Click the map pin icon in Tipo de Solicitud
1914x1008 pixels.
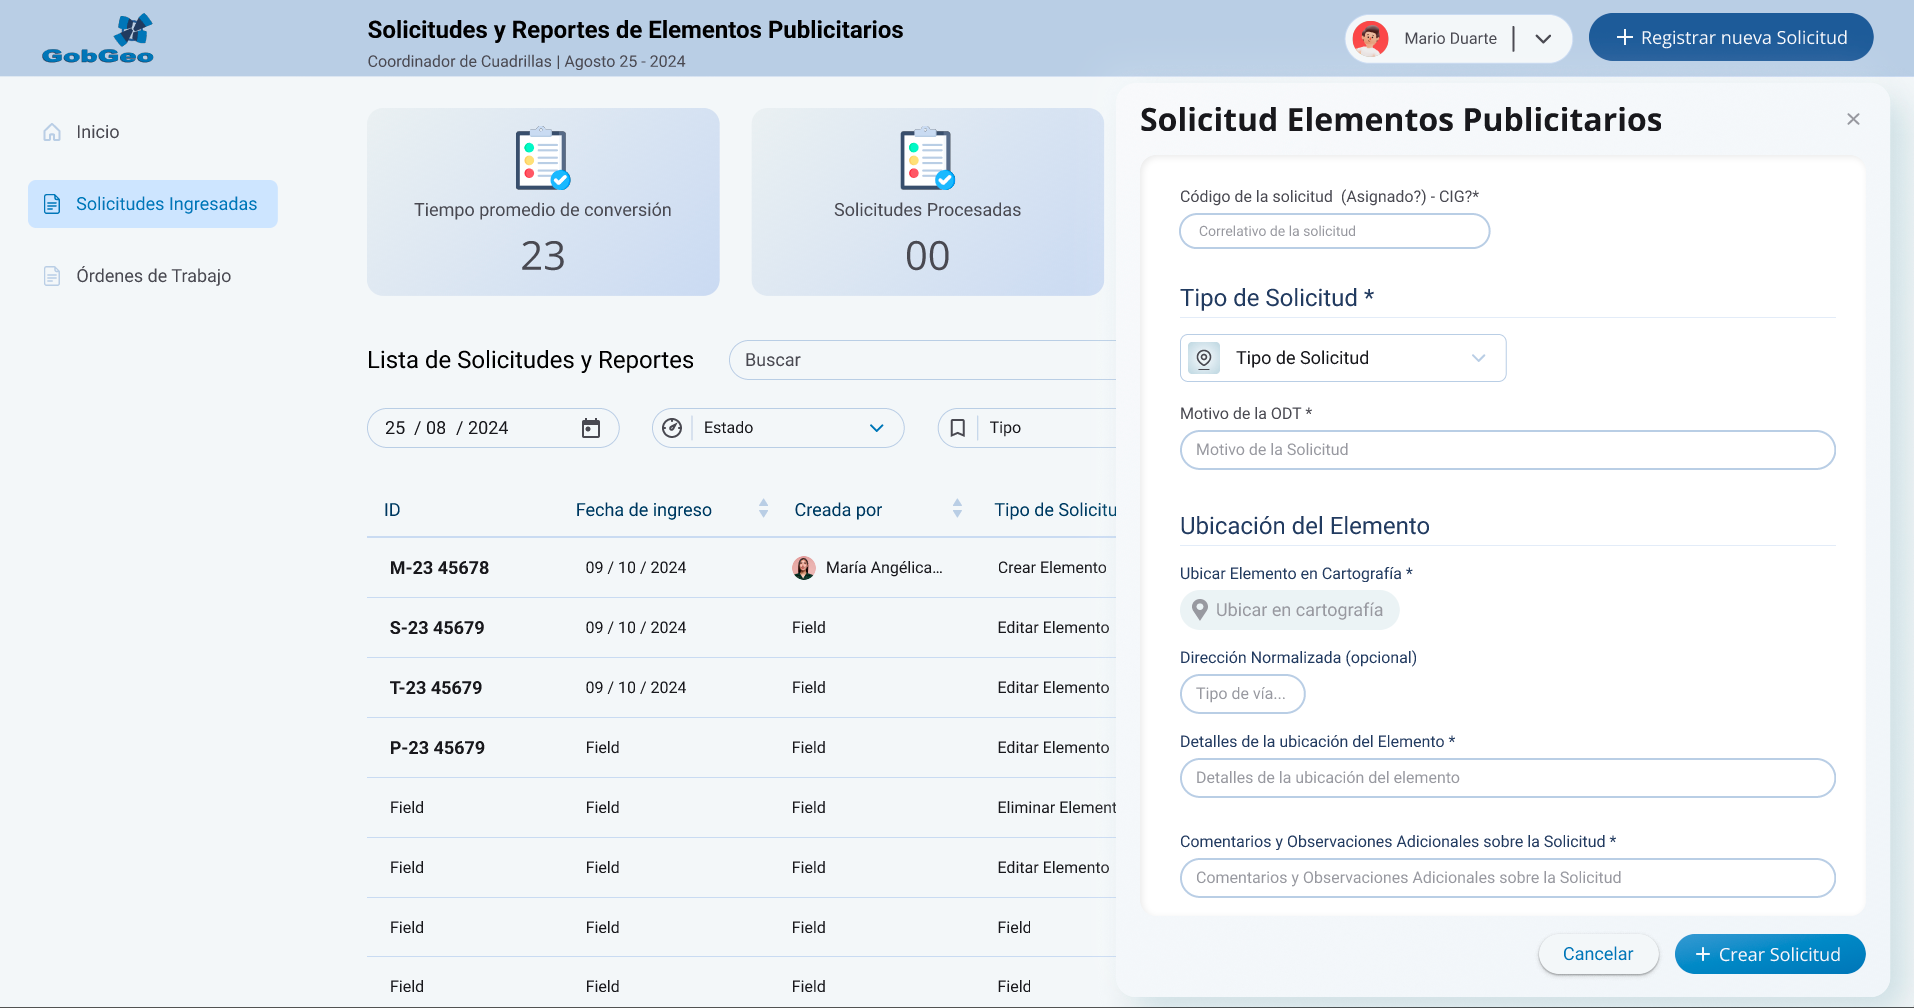(x=1204, y=358)
